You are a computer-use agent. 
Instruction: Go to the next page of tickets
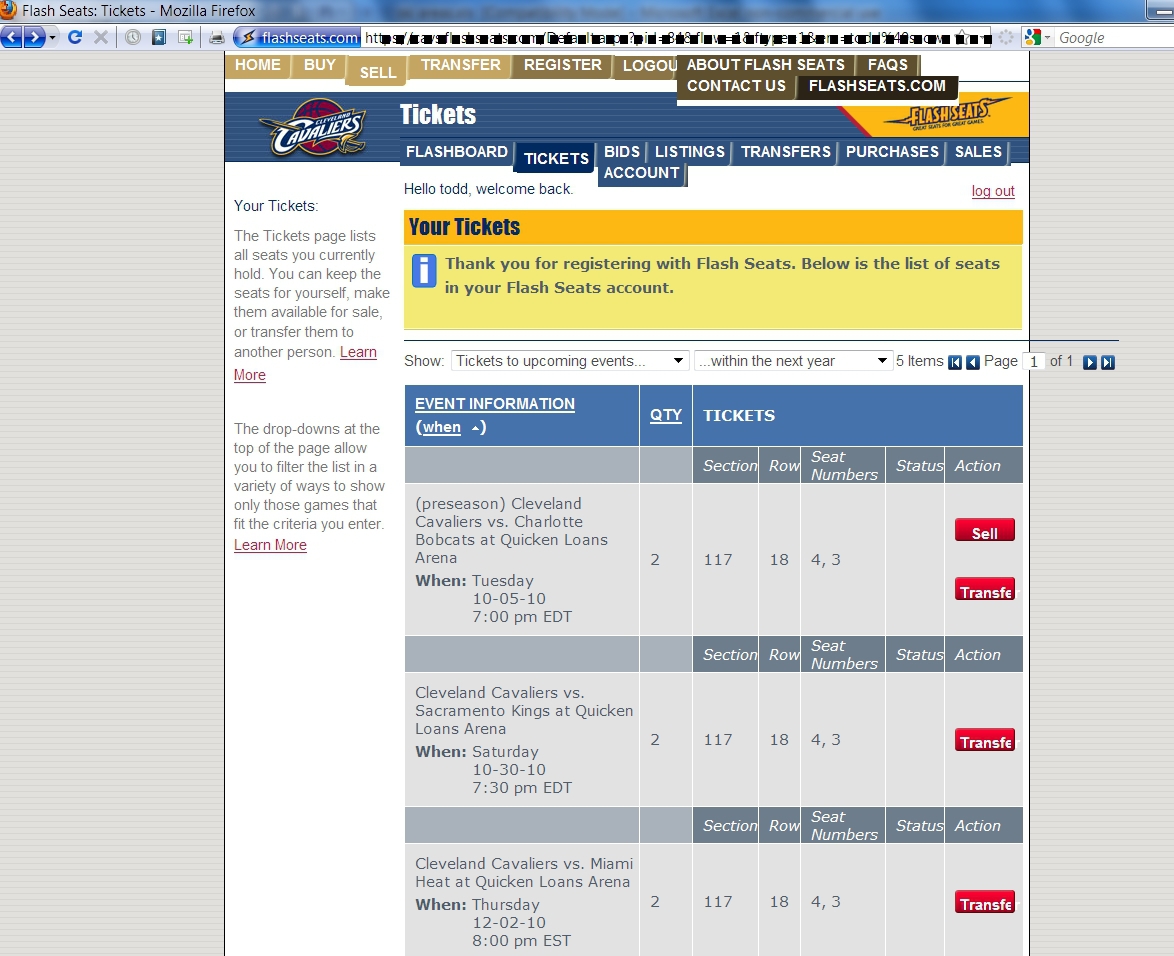coord(1089,362)
